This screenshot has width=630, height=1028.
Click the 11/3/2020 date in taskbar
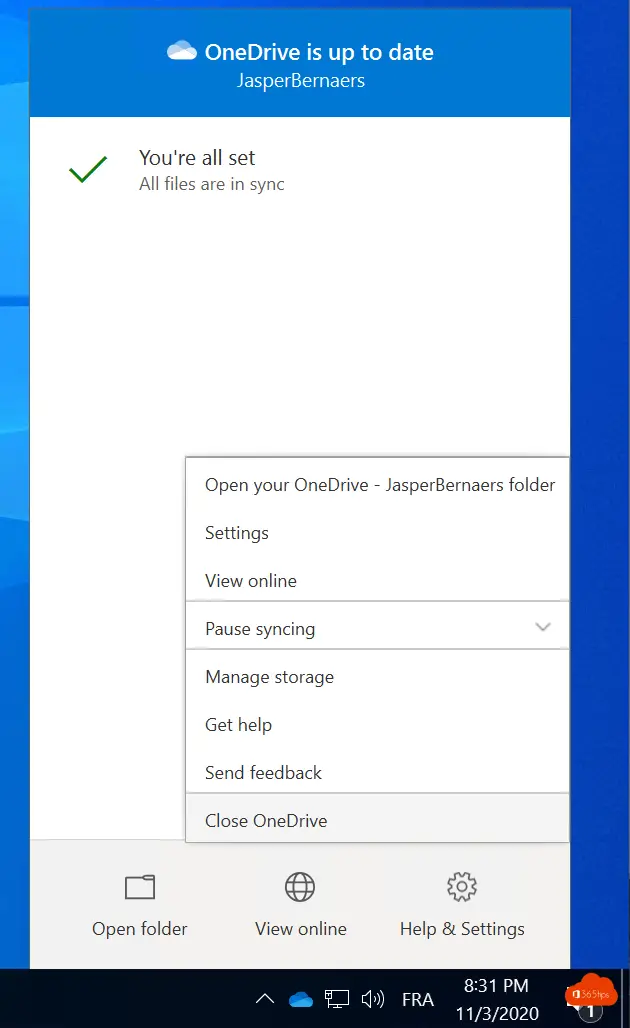(497, 1014)
